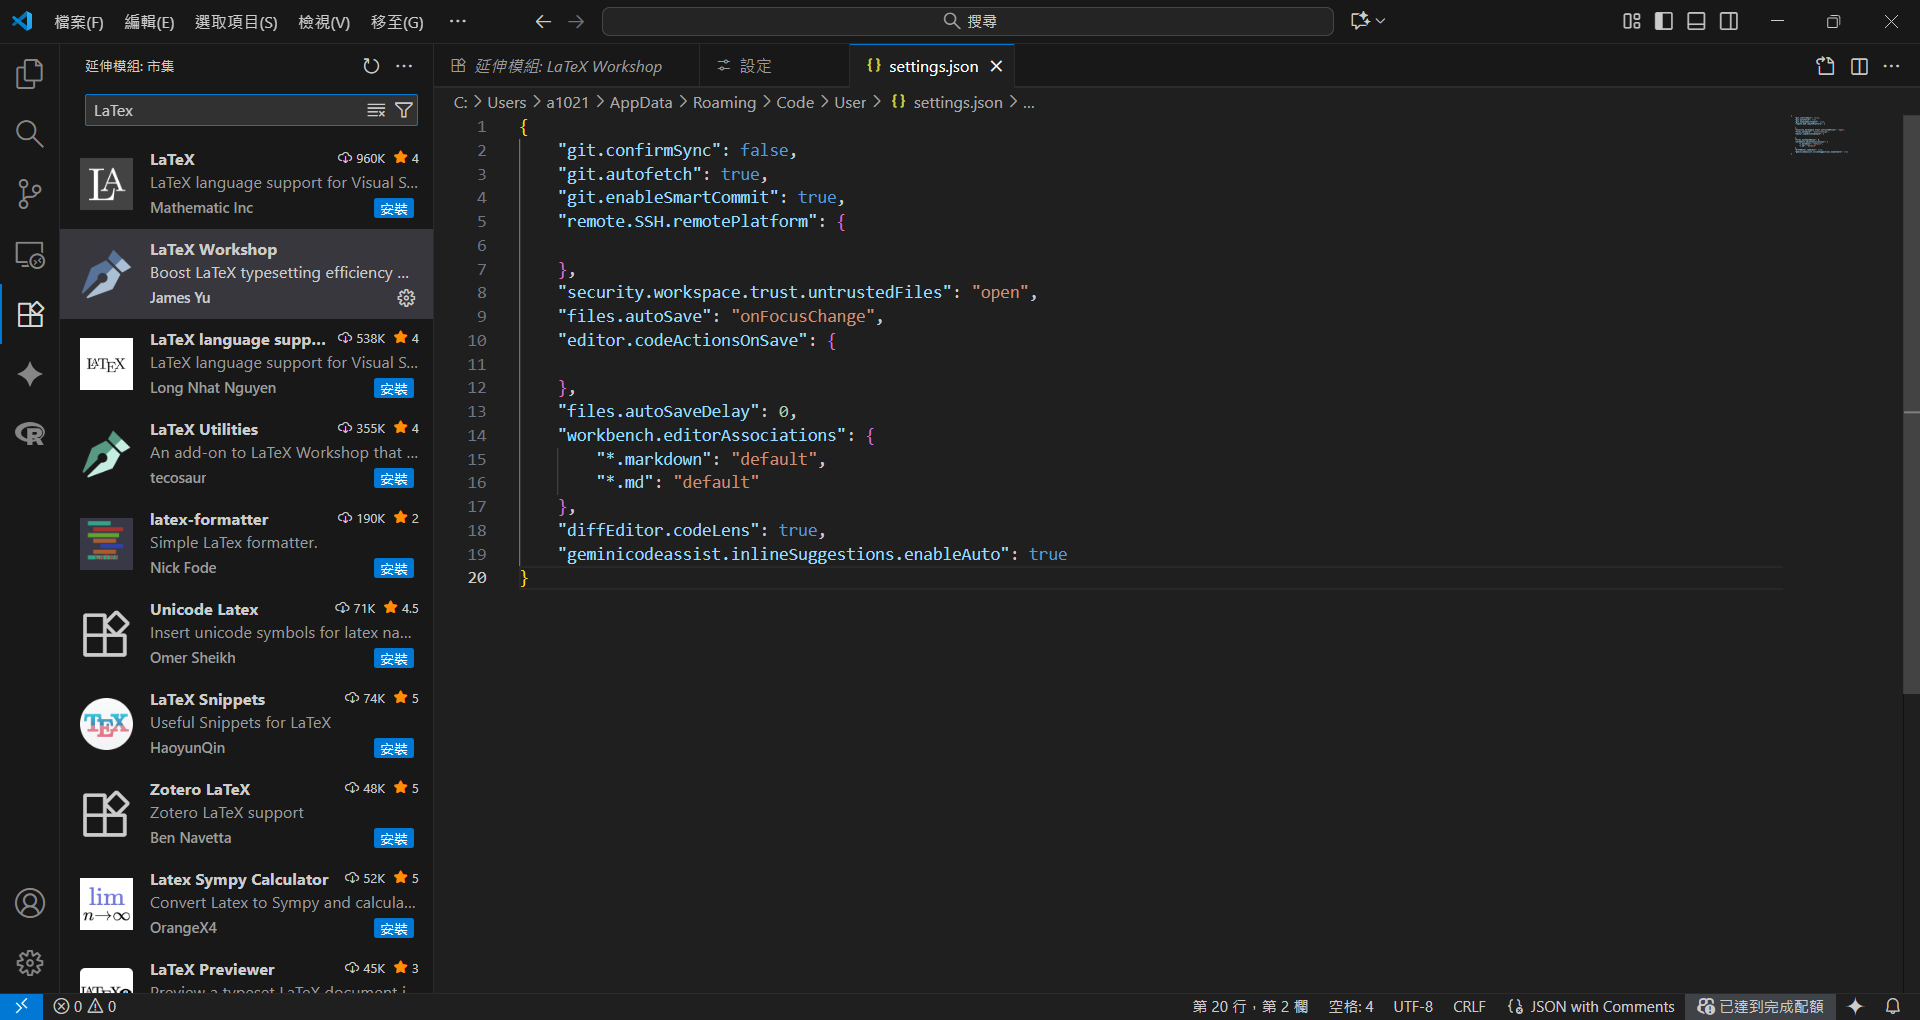Show more menu bar items
The height and width of the screenshot is (1020, 1920).
[x=457, y=21]
